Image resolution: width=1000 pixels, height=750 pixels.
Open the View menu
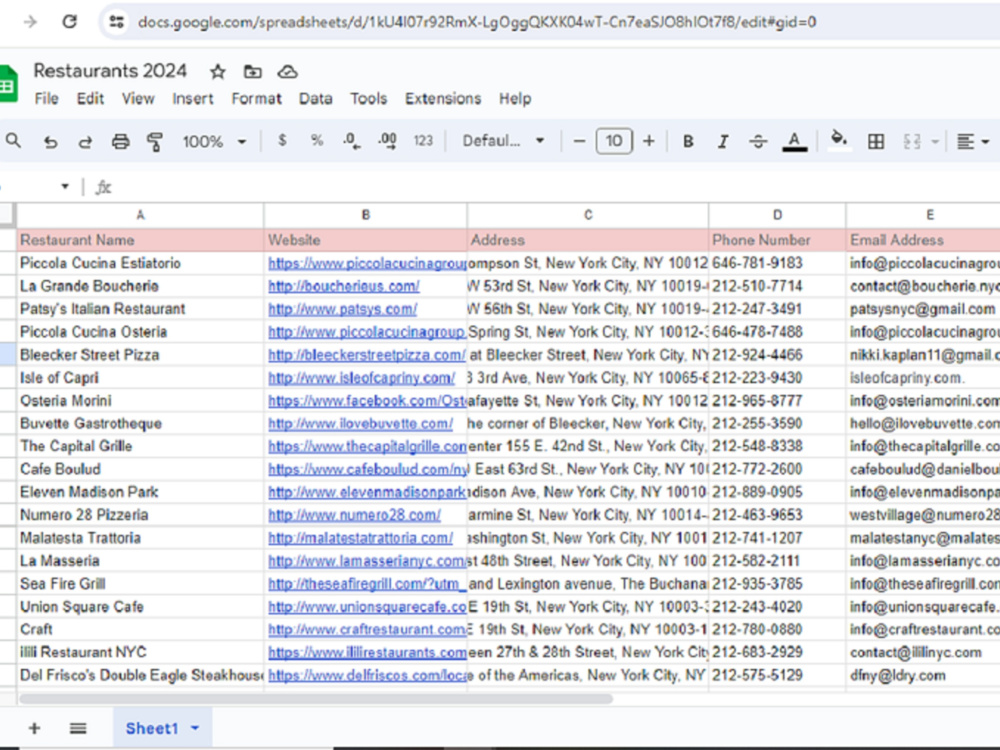[138, 99]
